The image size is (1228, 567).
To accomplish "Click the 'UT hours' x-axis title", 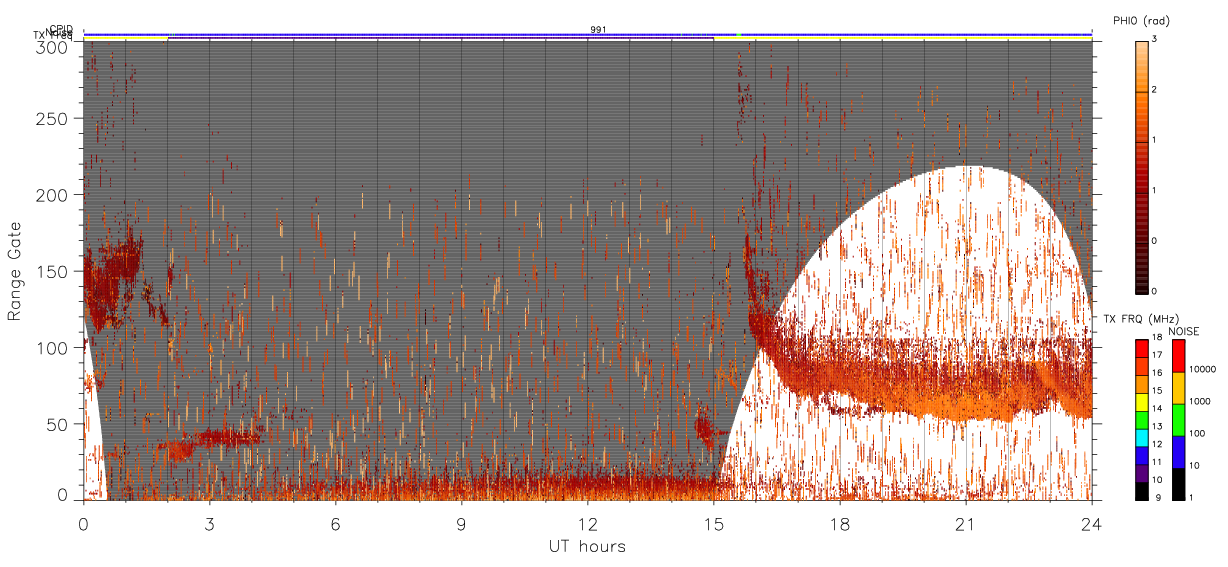I will click(x=587, y=547).
